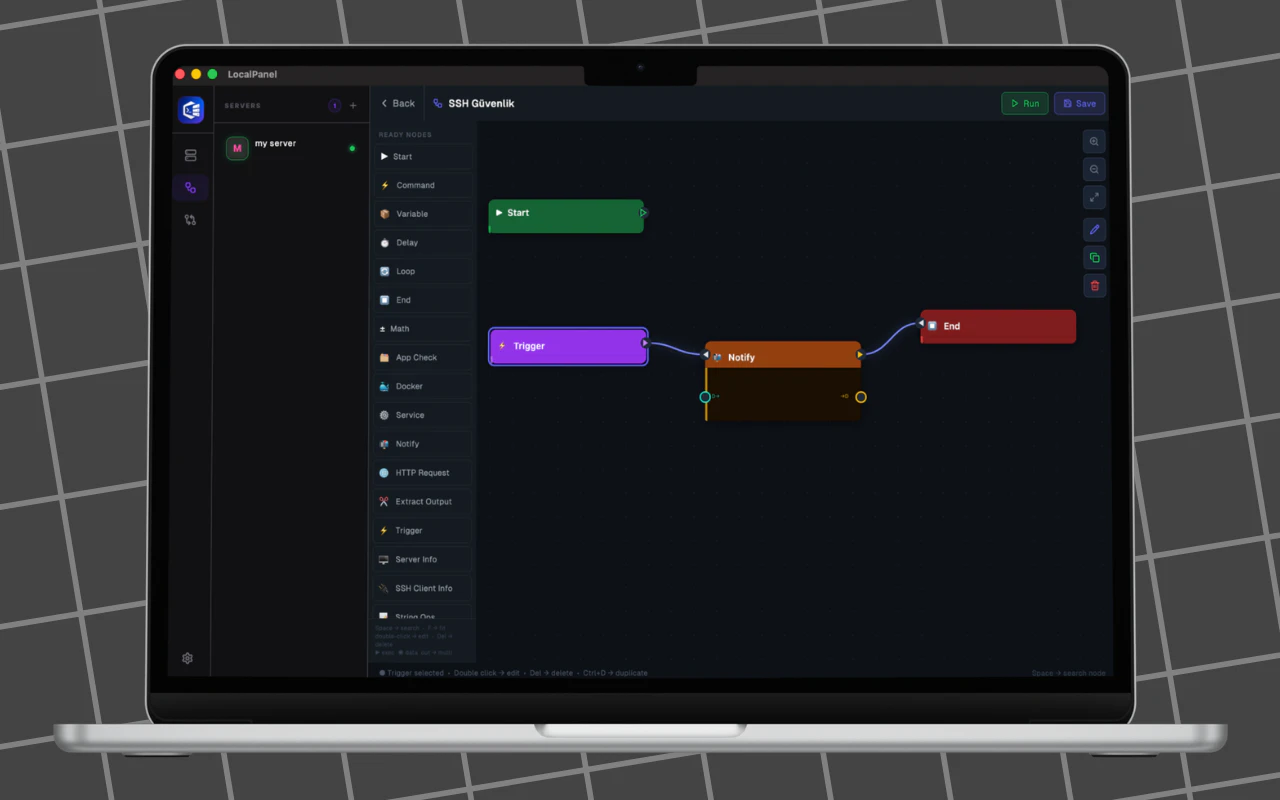Fit the workflow to screen
The image size is (1280, 800).
point(1094,198)
